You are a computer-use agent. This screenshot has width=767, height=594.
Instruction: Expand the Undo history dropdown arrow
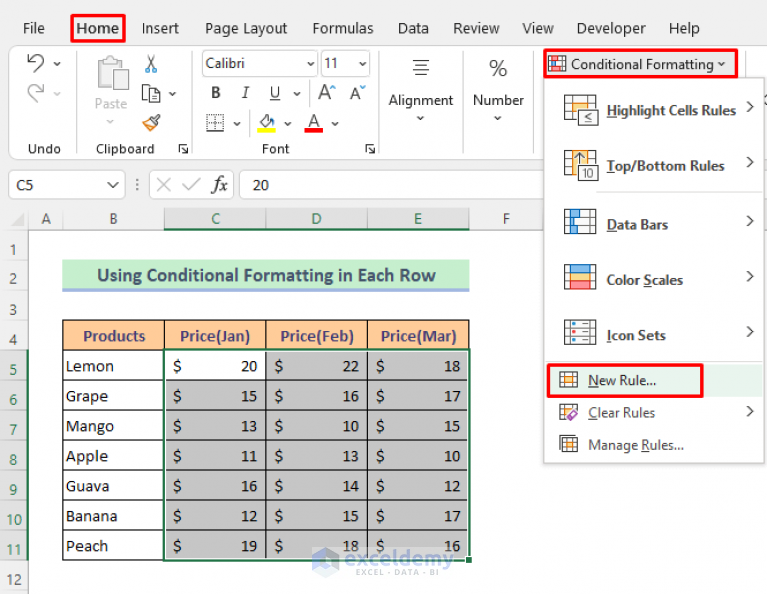pyautogui.click(x=57, y=64)
